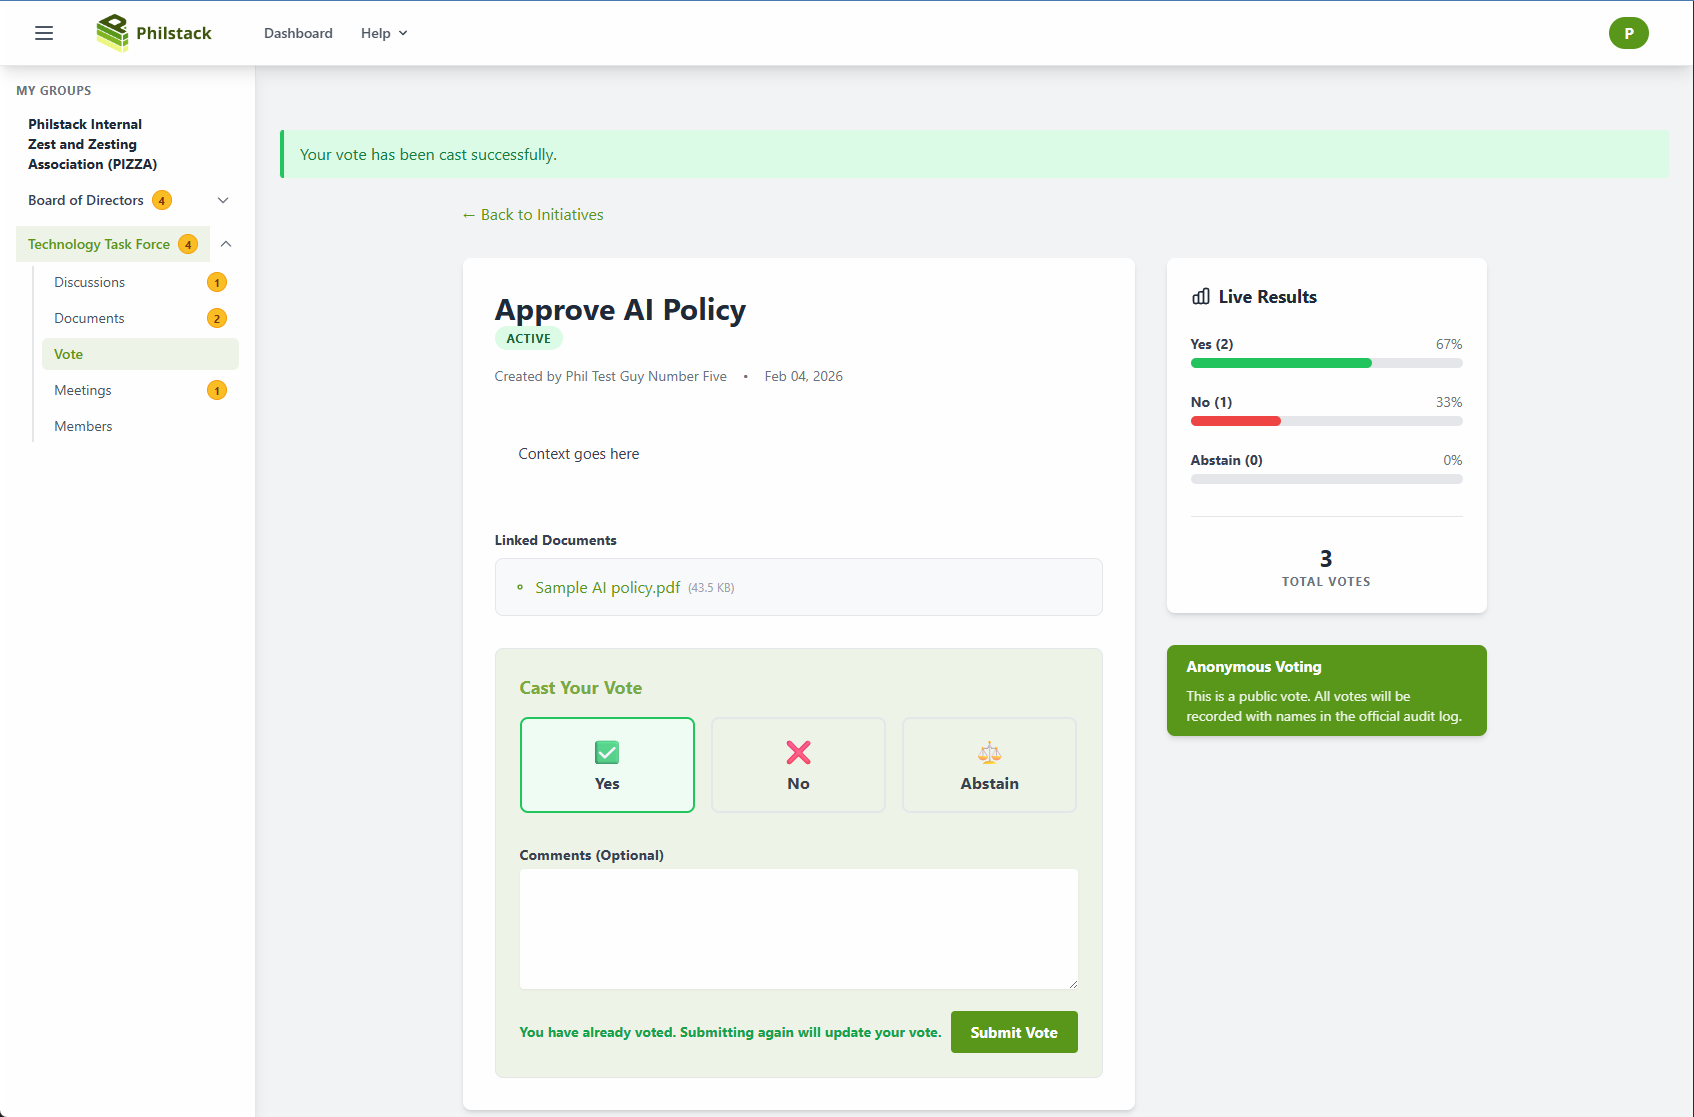This screenshot has height=1117, width=1694.
Task: Open the user profile avatar
Action: point(1627,33)
